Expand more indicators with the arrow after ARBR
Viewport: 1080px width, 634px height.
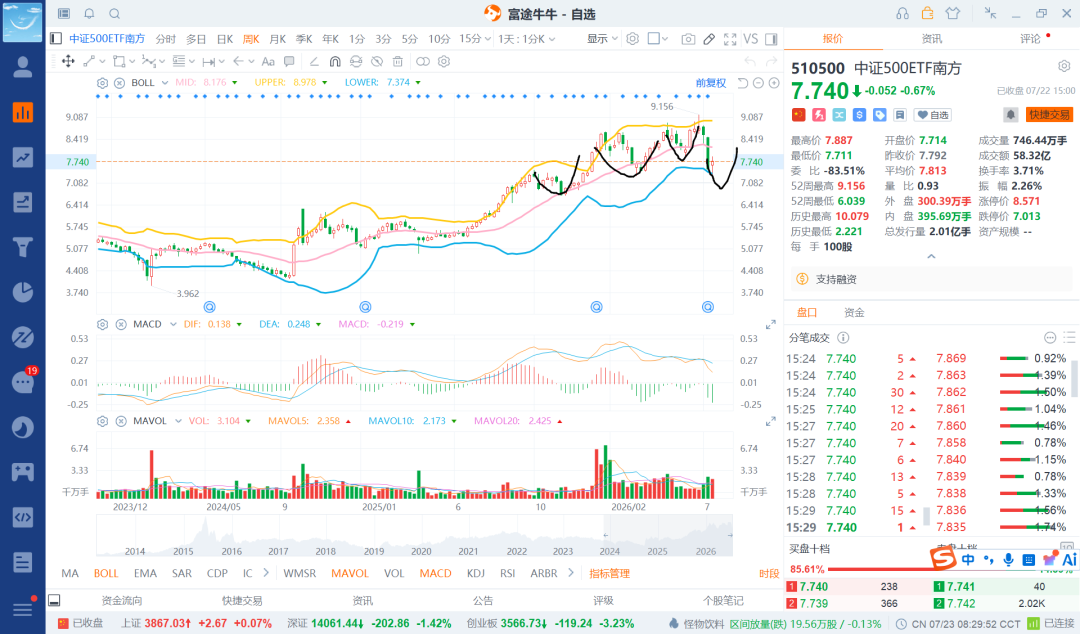[x=571, y=573]
